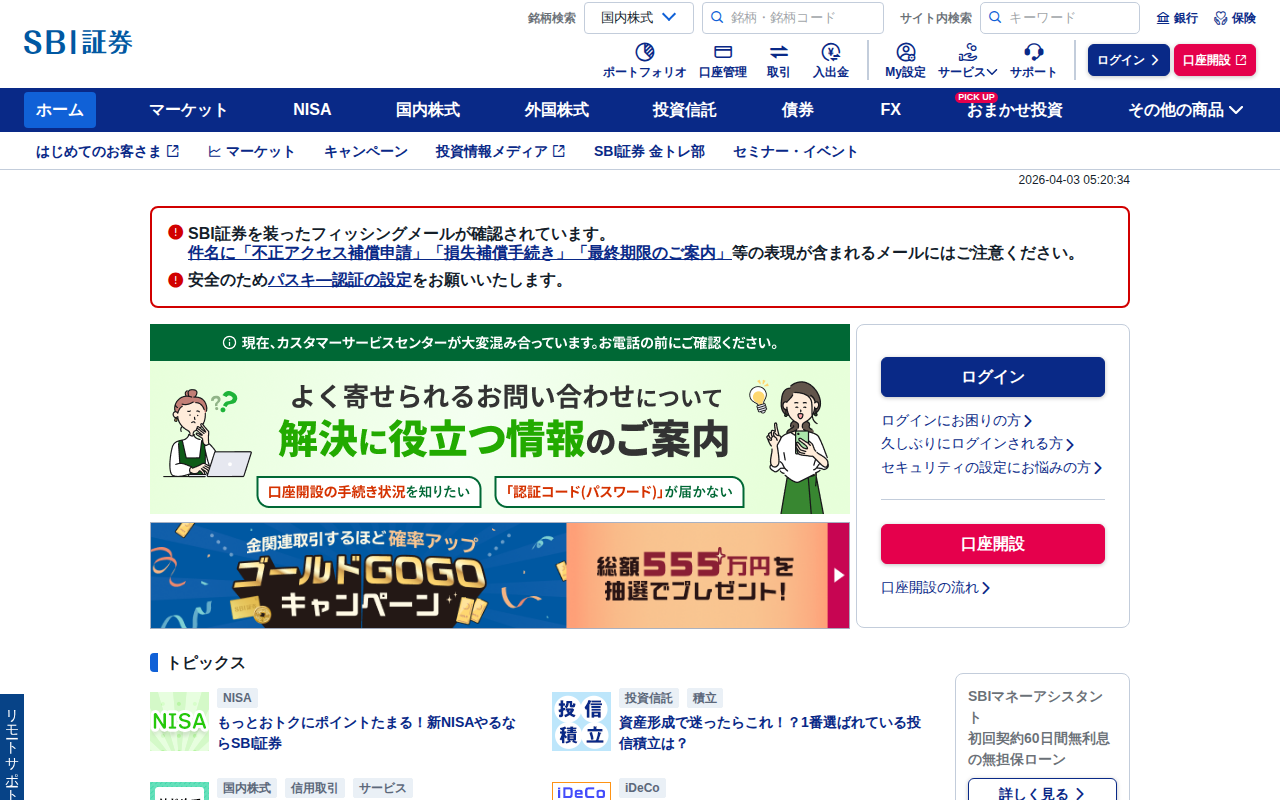
Task: Open the ポートフォリオ portfolio icon
Action: (x=644, y=60)
